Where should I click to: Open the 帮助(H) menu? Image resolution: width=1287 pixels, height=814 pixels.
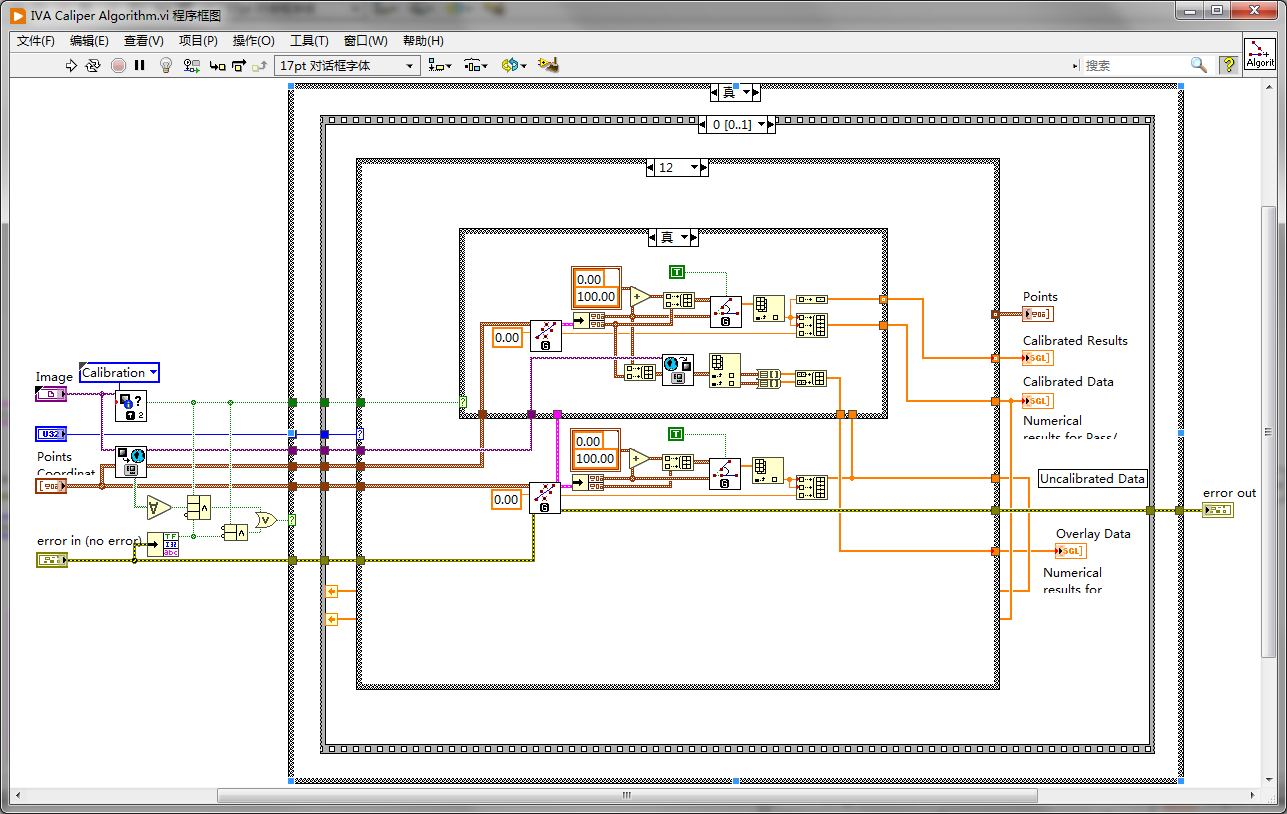[423, 41]
